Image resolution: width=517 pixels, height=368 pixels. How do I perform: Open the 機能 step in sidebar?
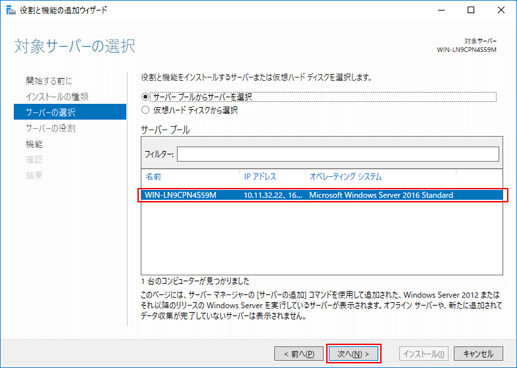34,144
